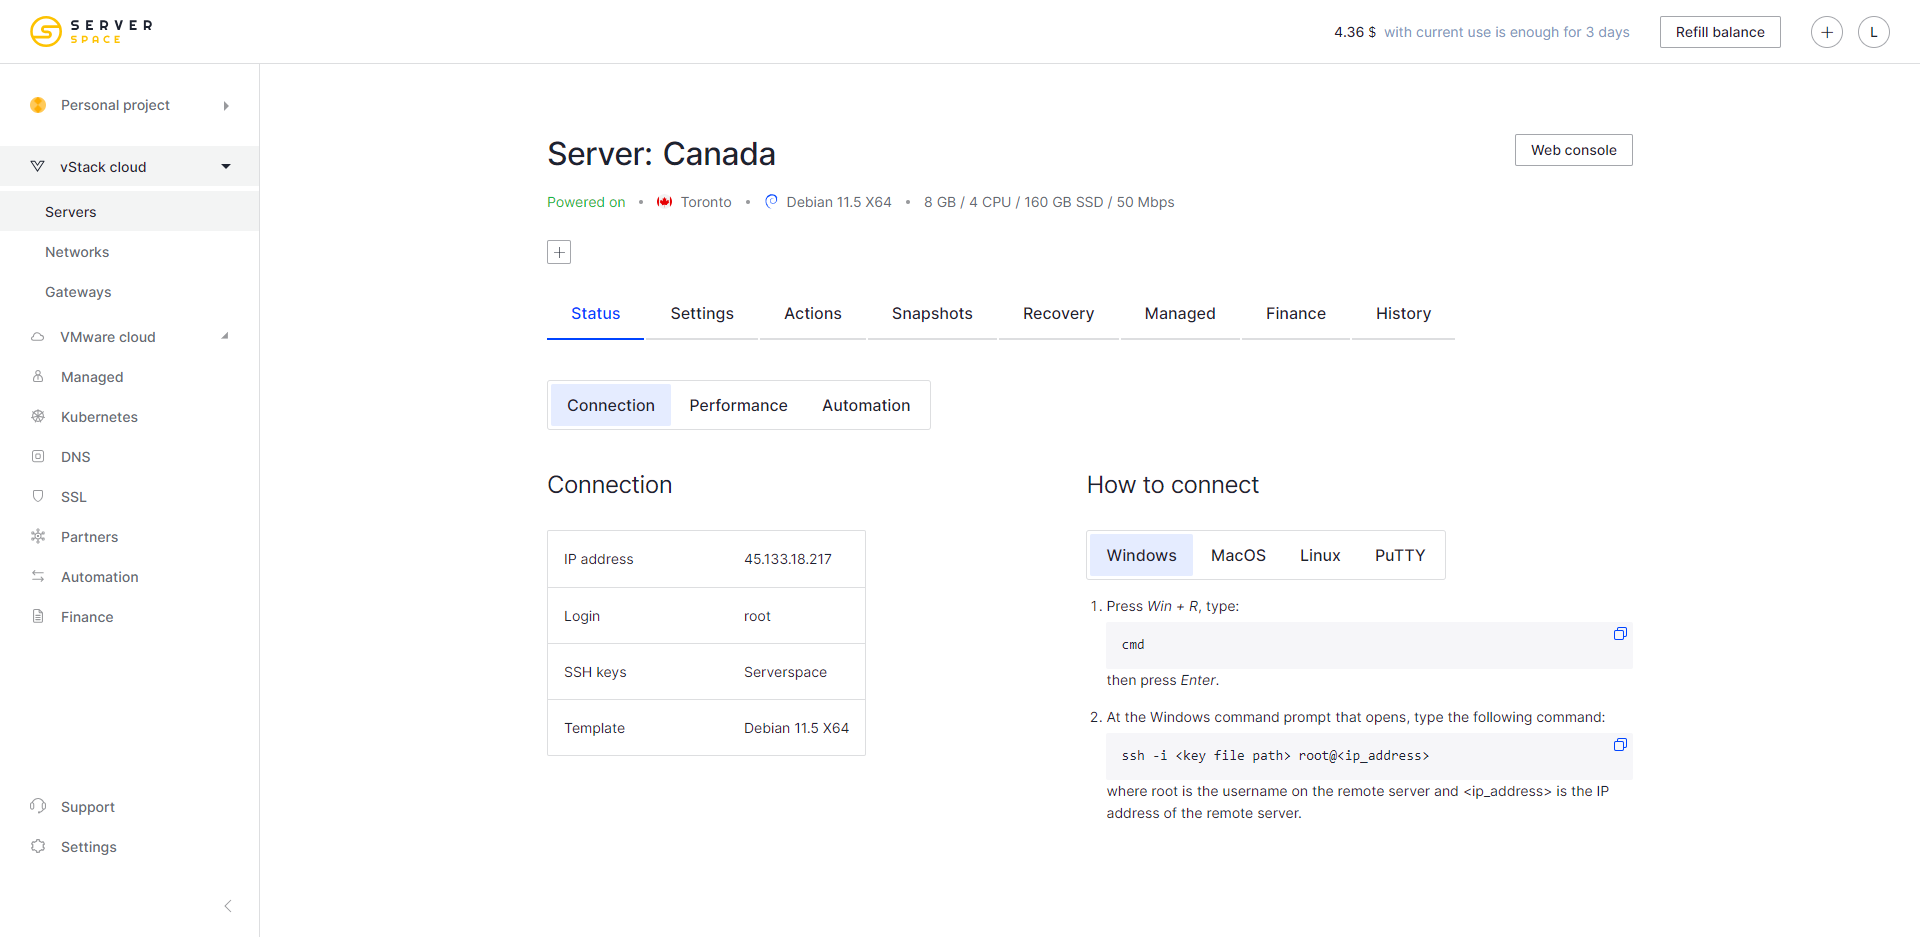The image size is (1920, 937).
Task: Select PuTTY connection instructions
Action: 1400,555
